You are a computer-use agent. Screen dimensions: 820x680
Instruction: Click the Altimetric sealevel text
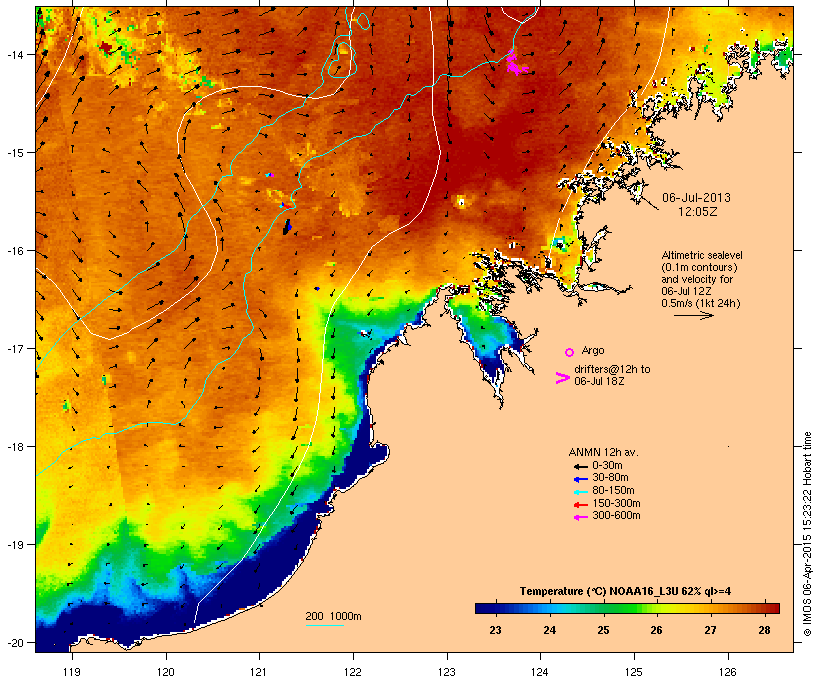[702, 255]
